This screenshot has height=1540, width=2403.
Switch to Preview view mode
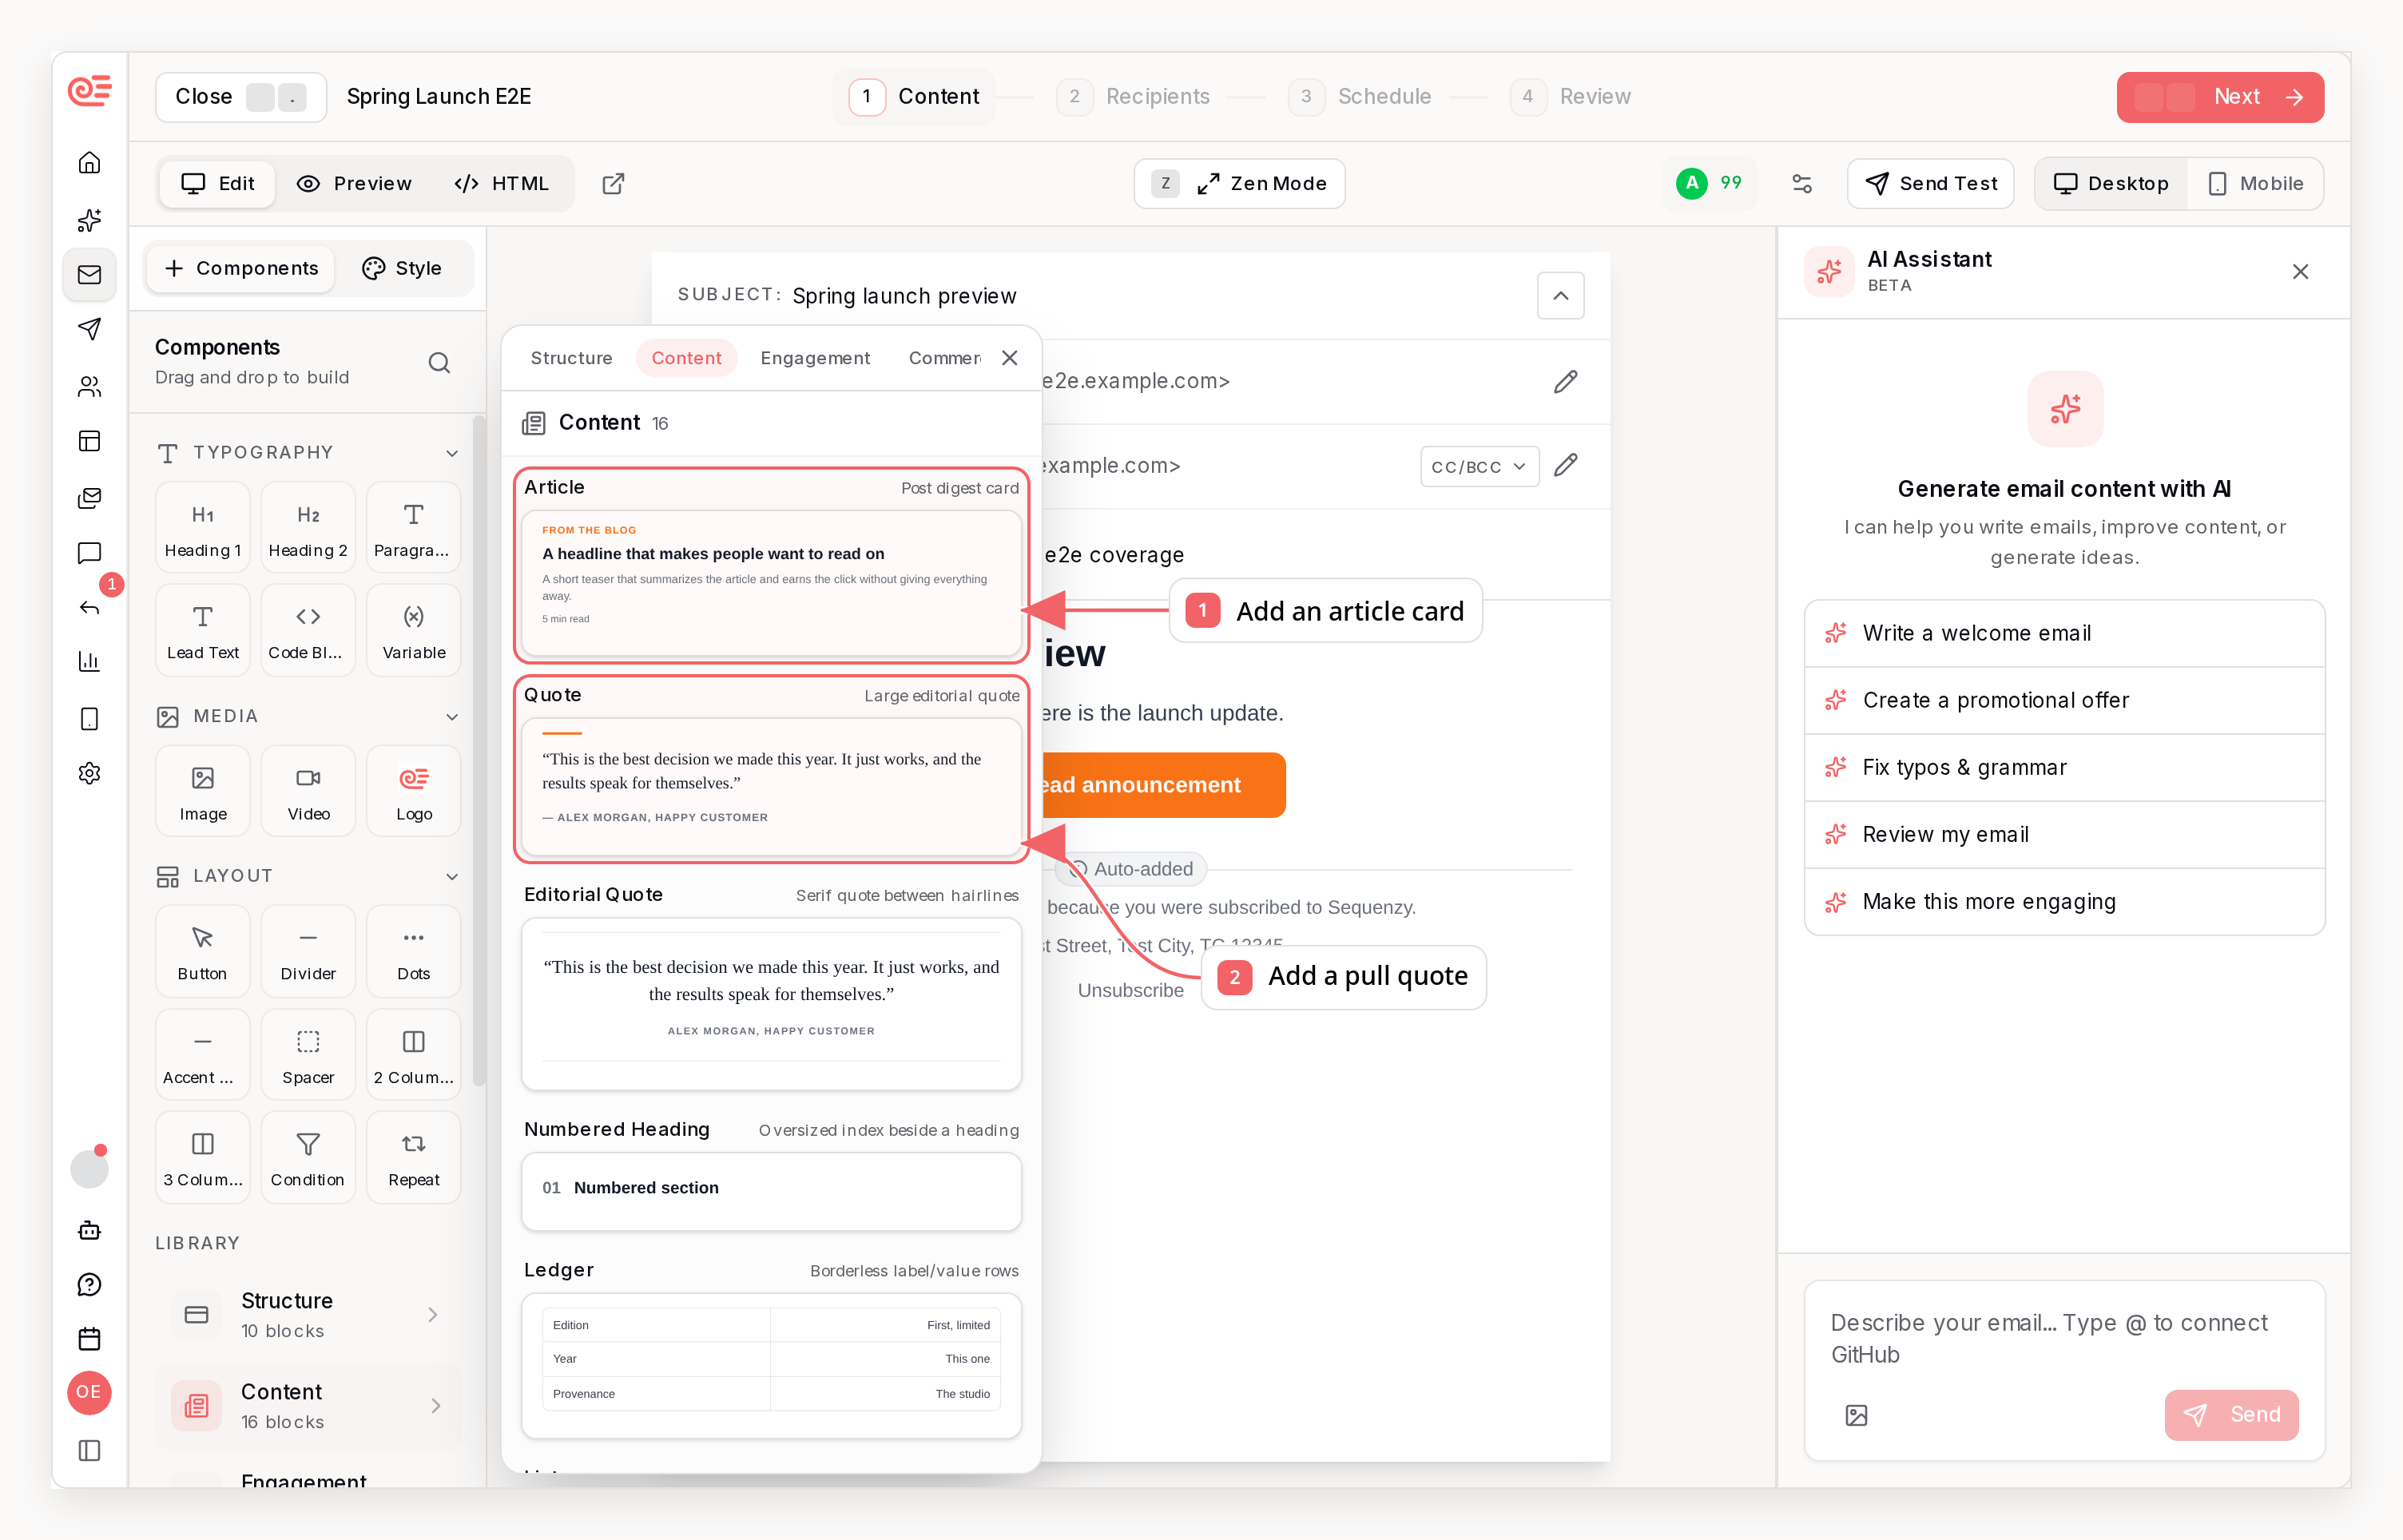point(354,183)
